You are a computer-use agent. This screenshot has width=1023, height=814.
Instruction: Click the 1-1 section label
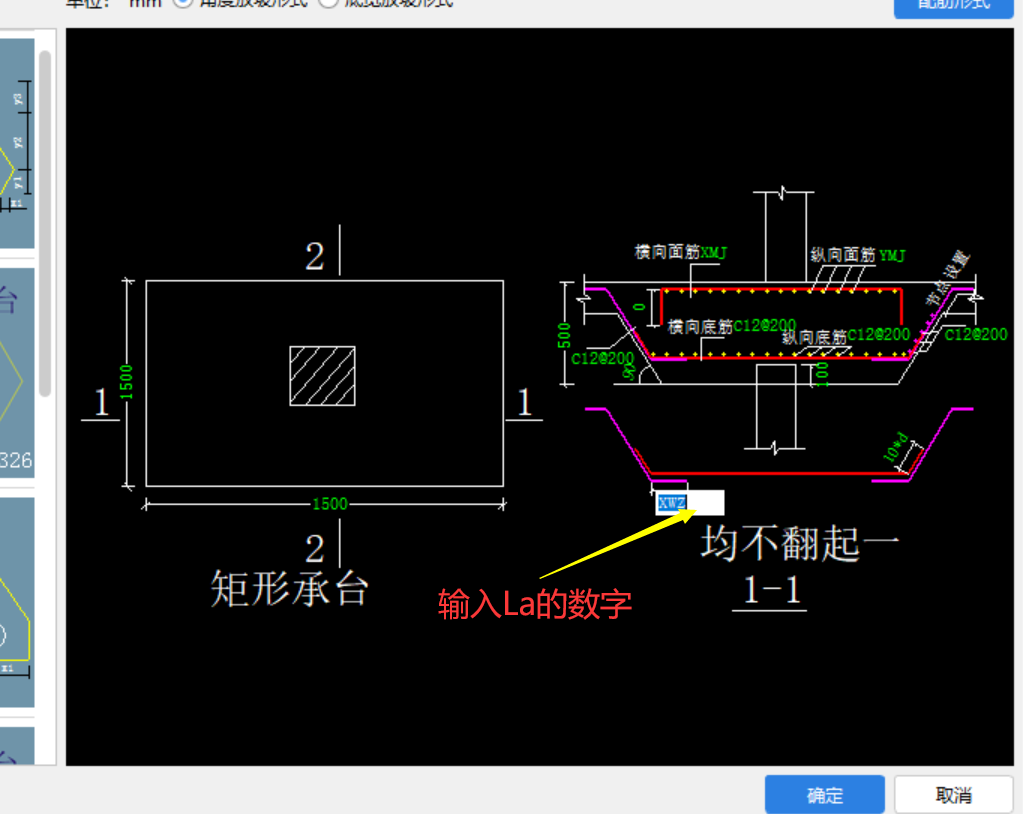[771, 590]
